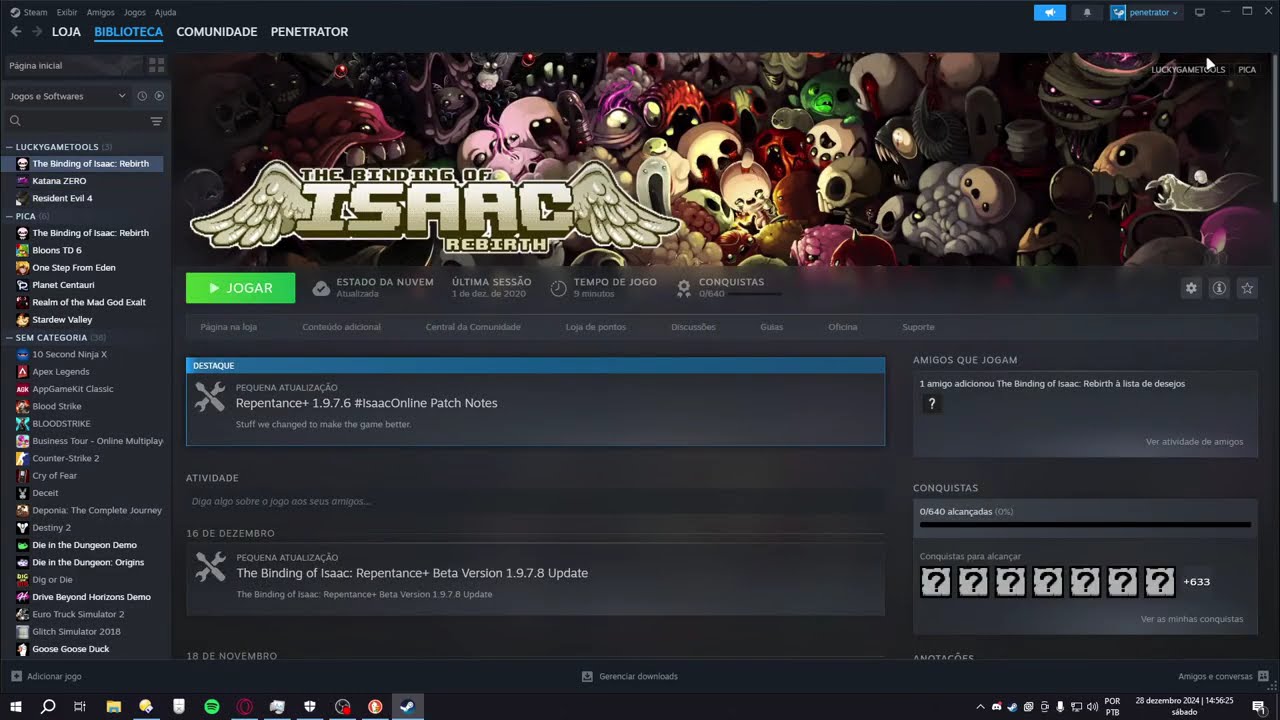
Task: Open penetrator account dropdown
Action: pos(1146,12)
